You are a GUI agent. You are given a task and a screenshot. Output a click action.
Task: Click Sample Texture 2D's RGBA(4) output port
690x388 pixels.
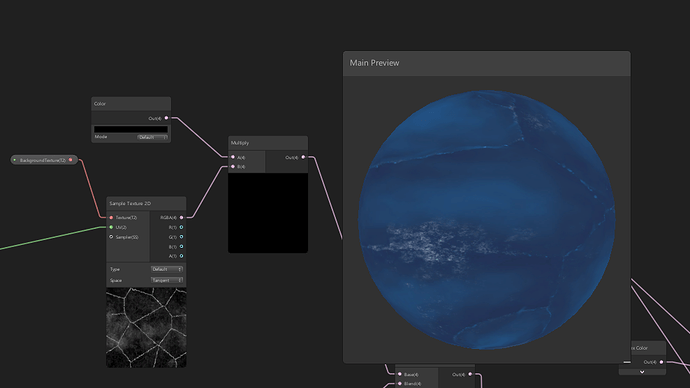(181, 217)
